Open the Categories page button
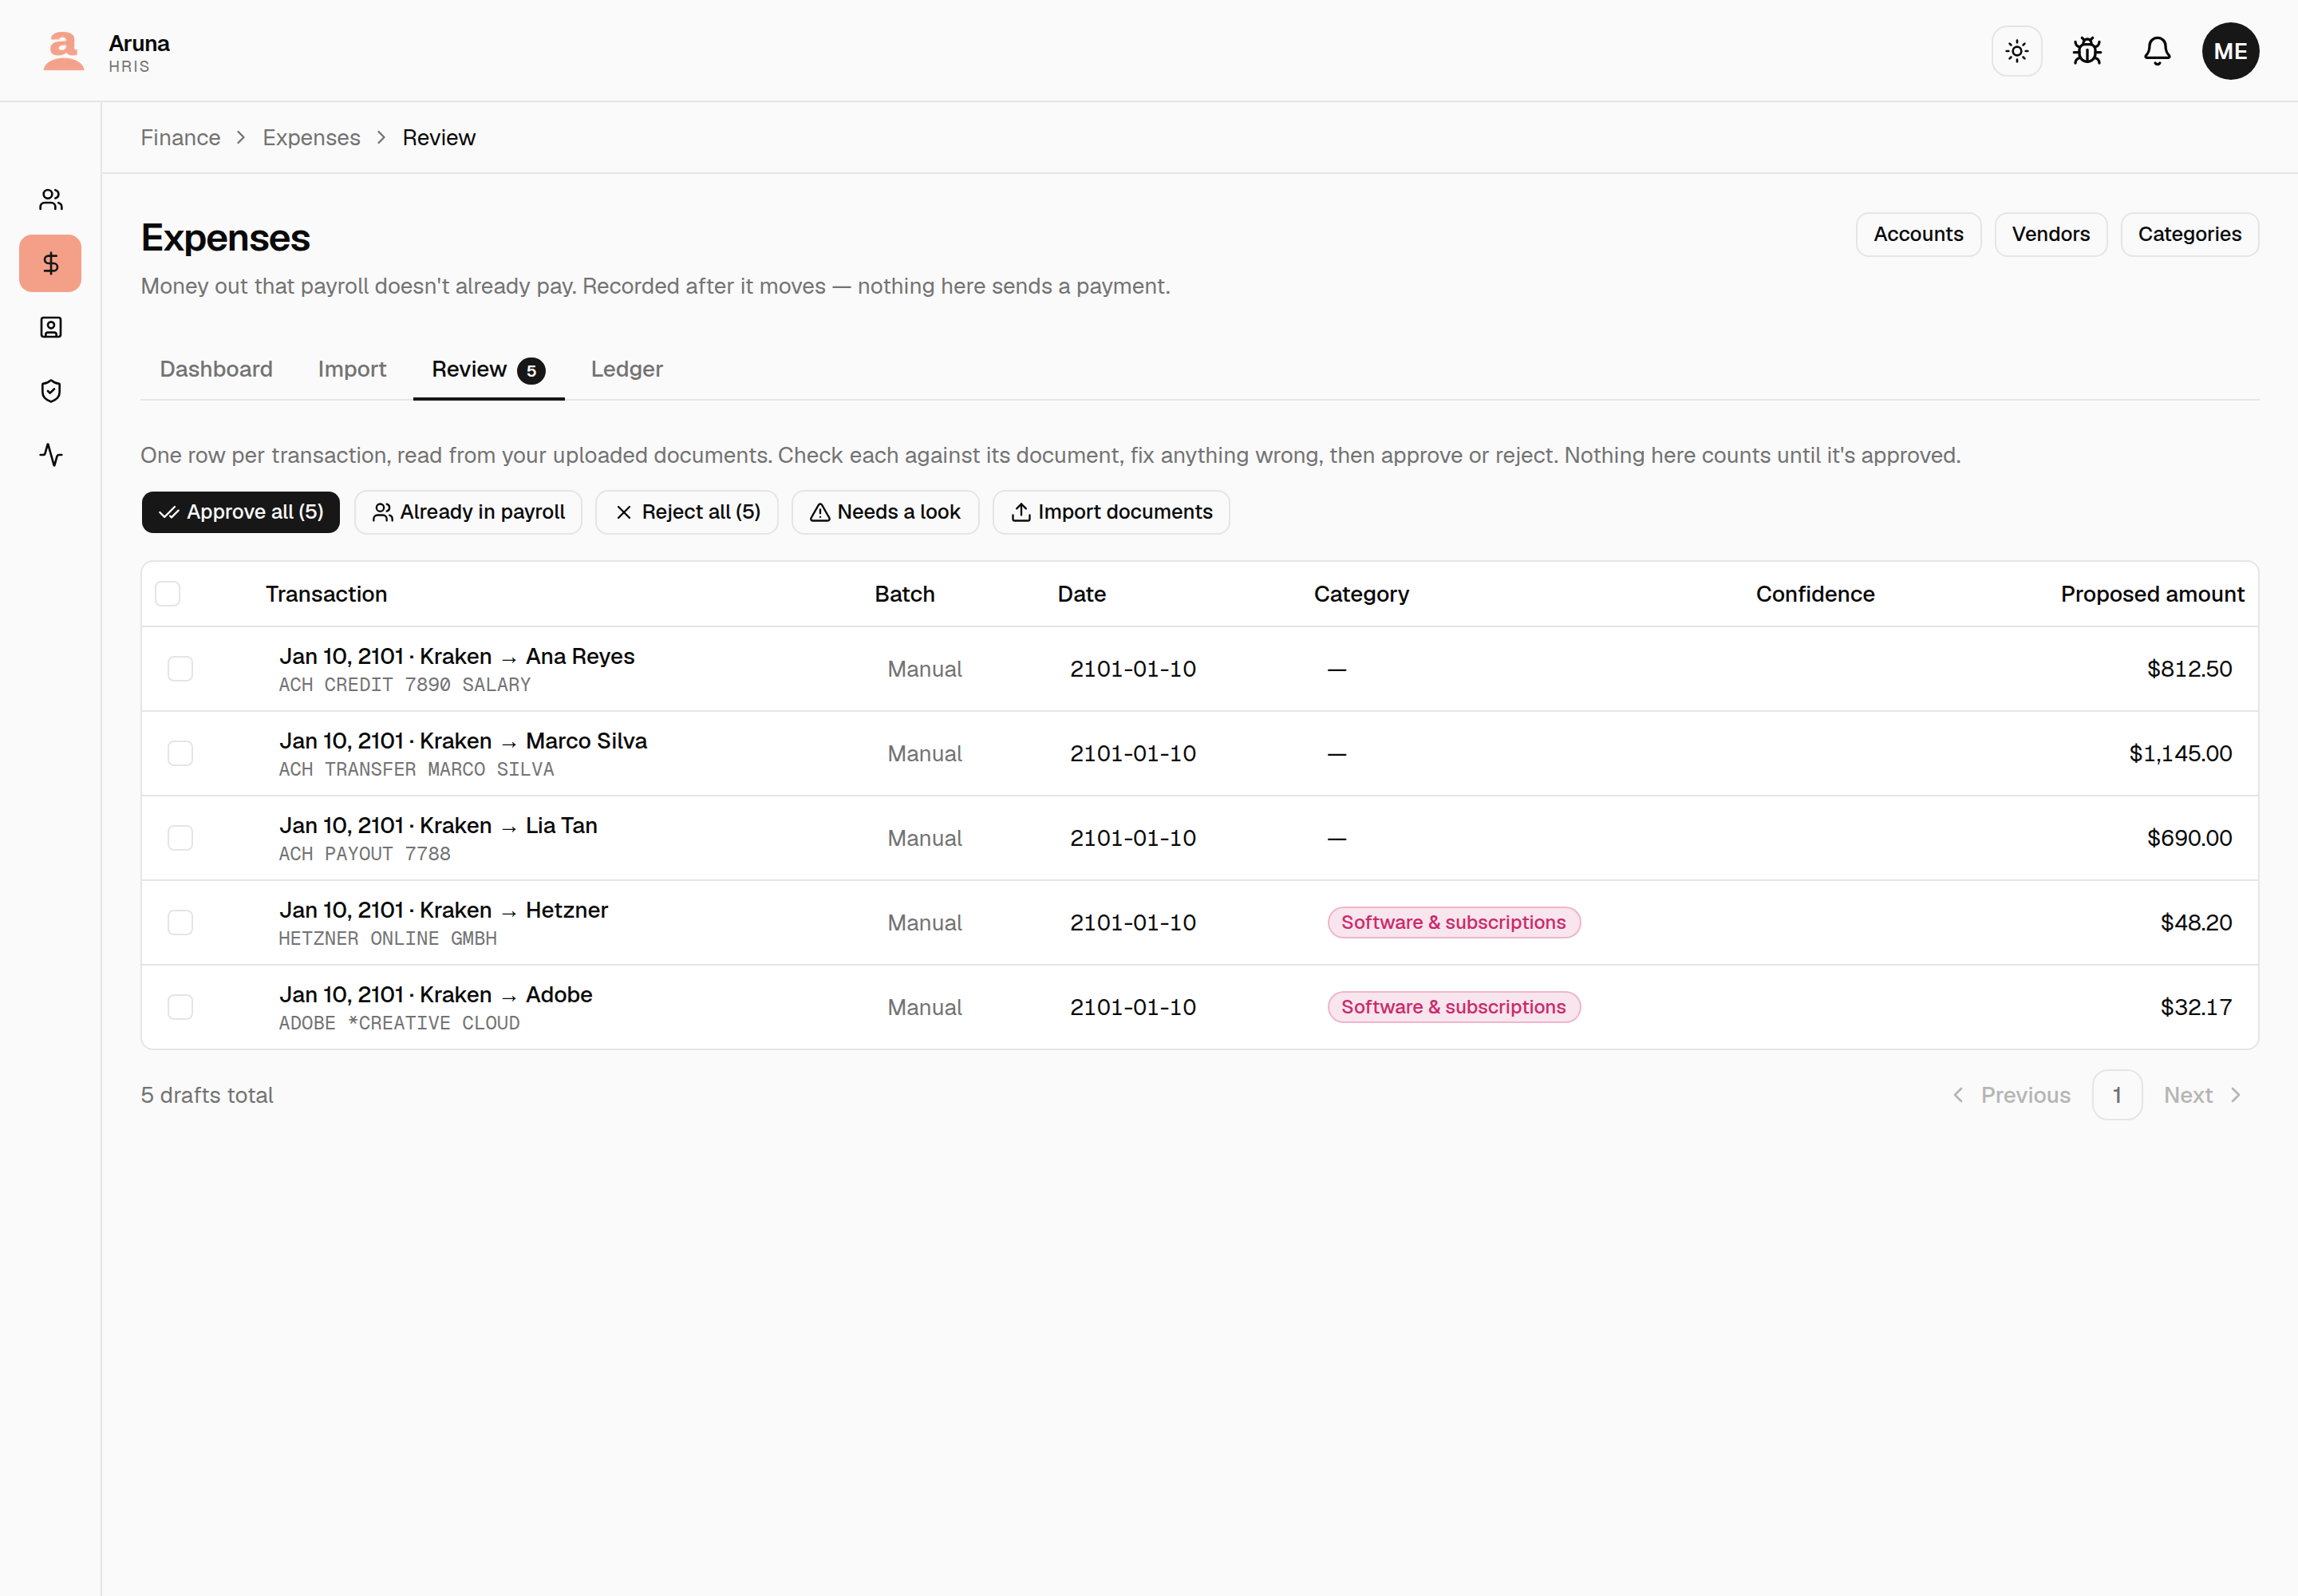 tap(2189, 234)
